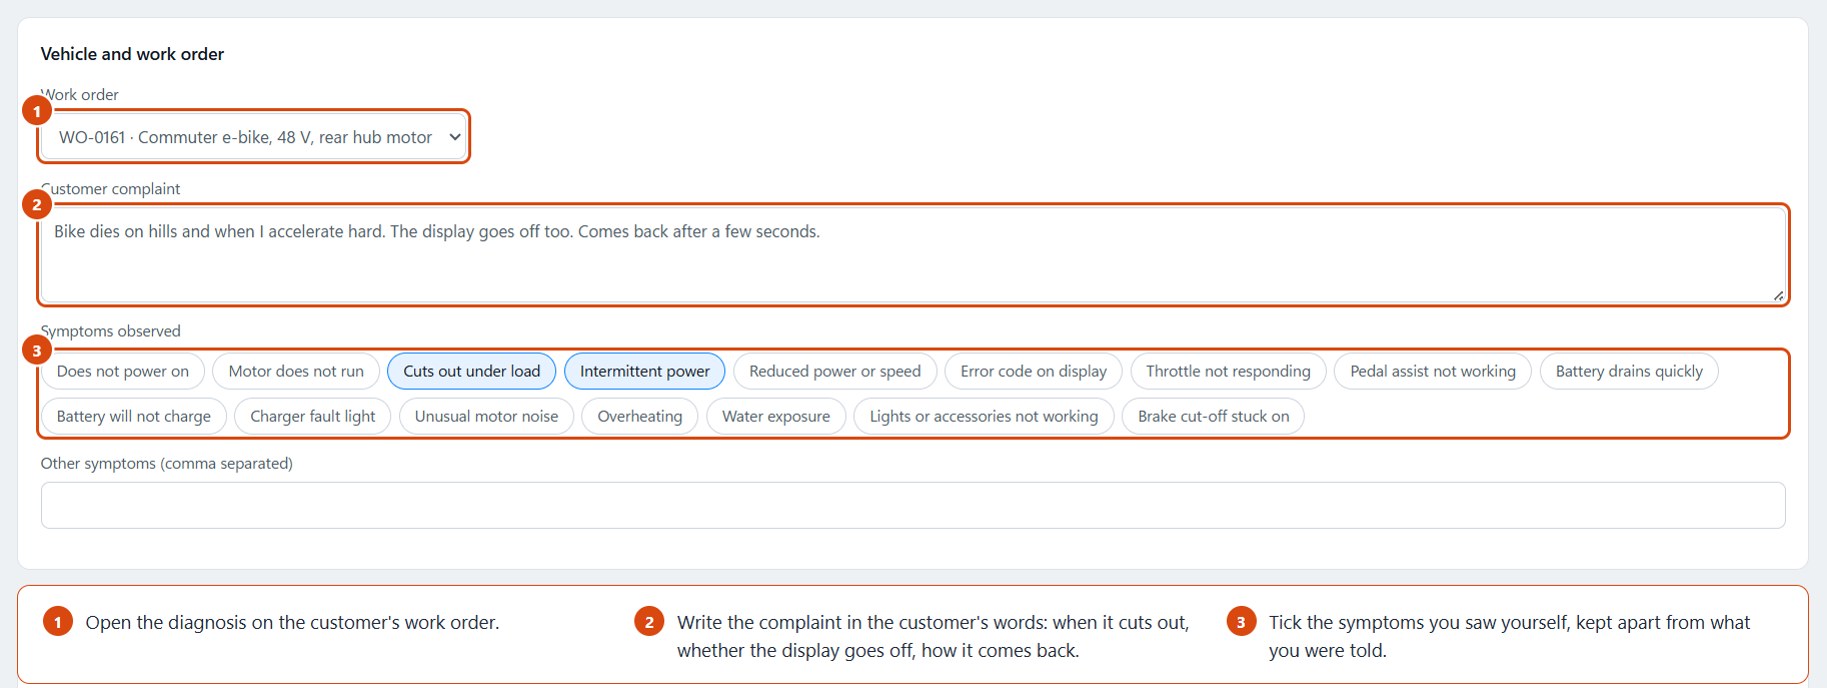Viewport: 1827px width, 688px height.
Task: Select the 'Throttle not responding' symptom
Action: coord(1228,371)
